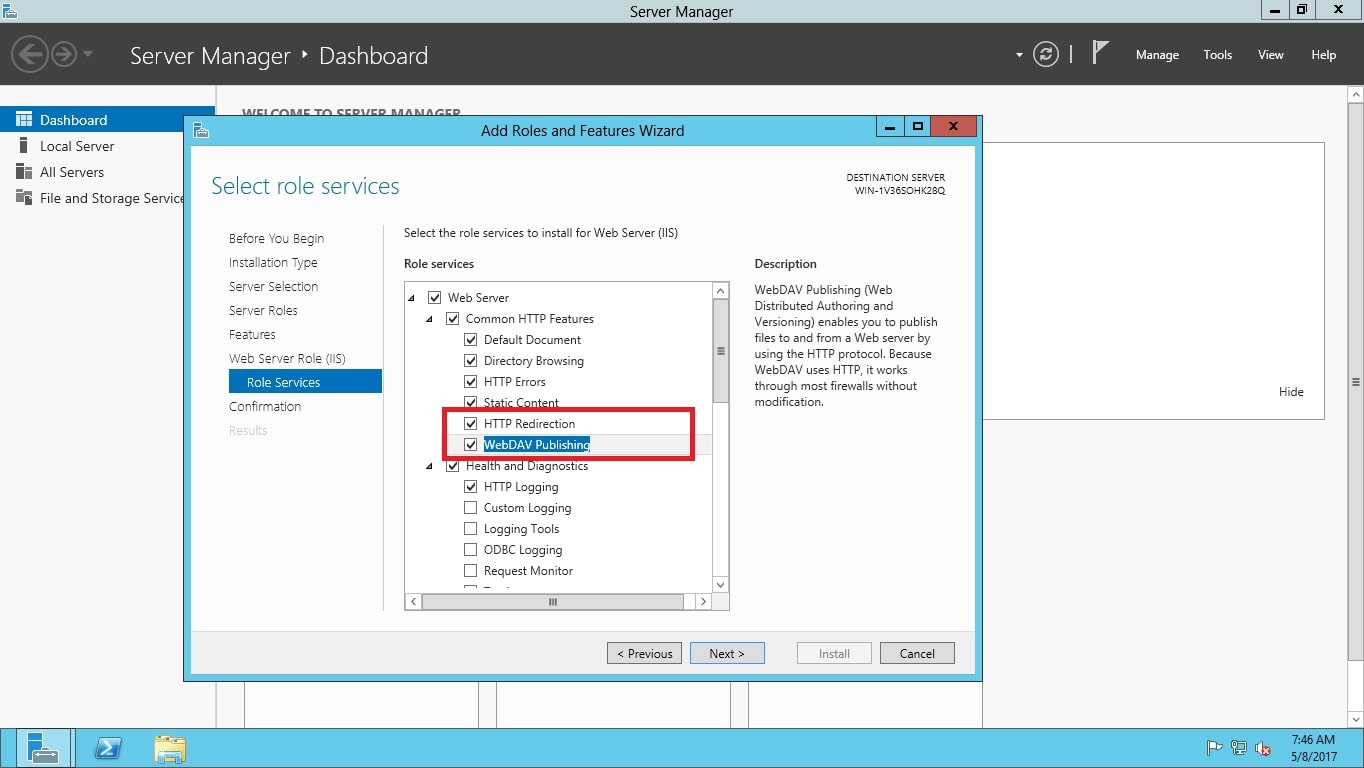Collapse the Health and Diagnostics node
Image resolution: width=1364 pixels, height=768 pixels.
tap(430, 466)
